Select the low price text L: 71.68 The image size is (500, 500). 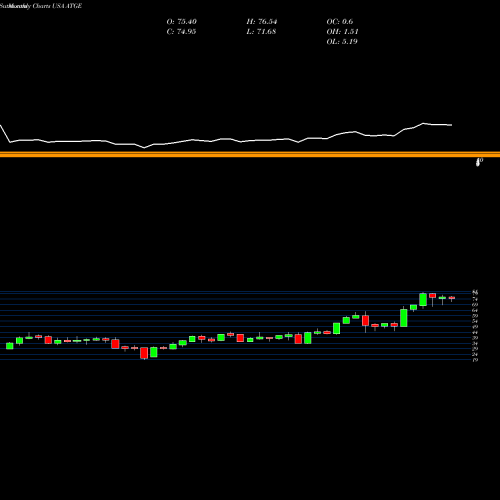point(261,32)
